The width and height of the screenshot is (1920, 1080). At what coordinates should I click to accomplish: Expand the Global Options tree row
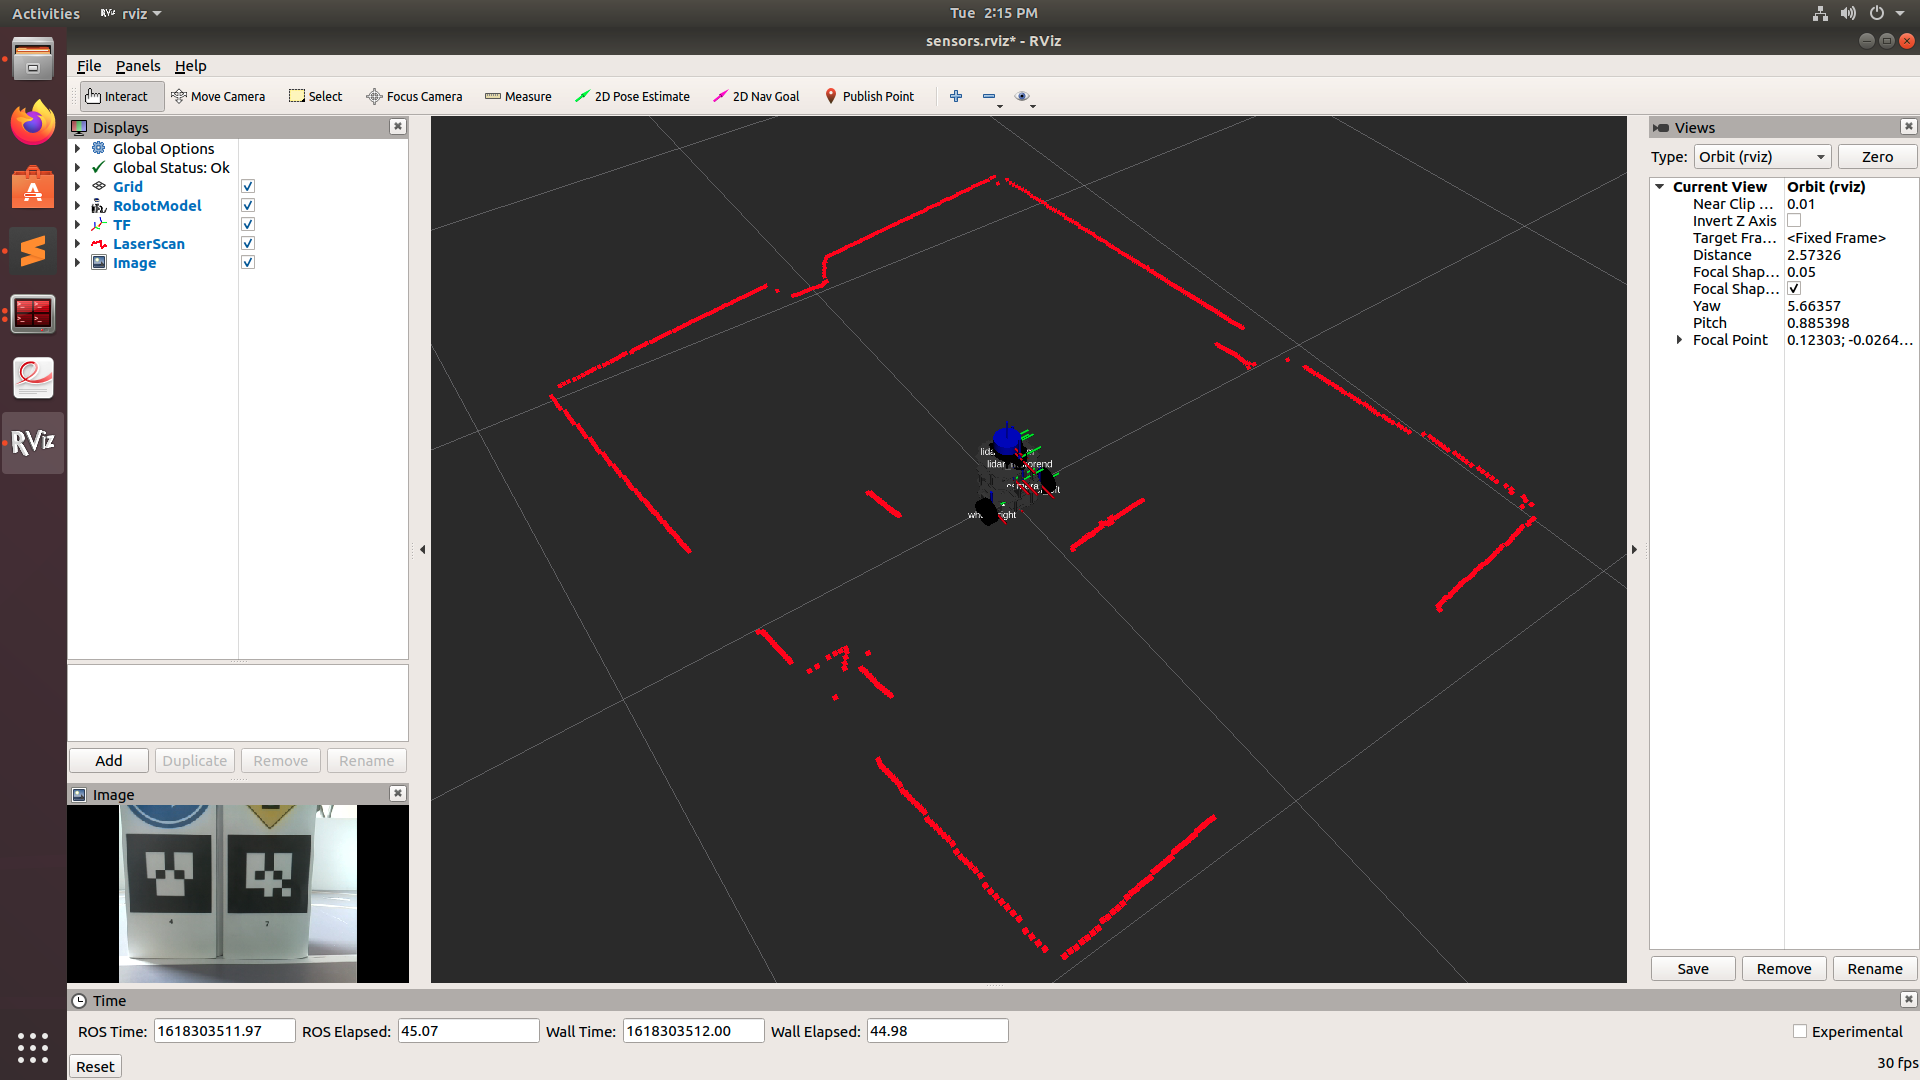[77, 148]
